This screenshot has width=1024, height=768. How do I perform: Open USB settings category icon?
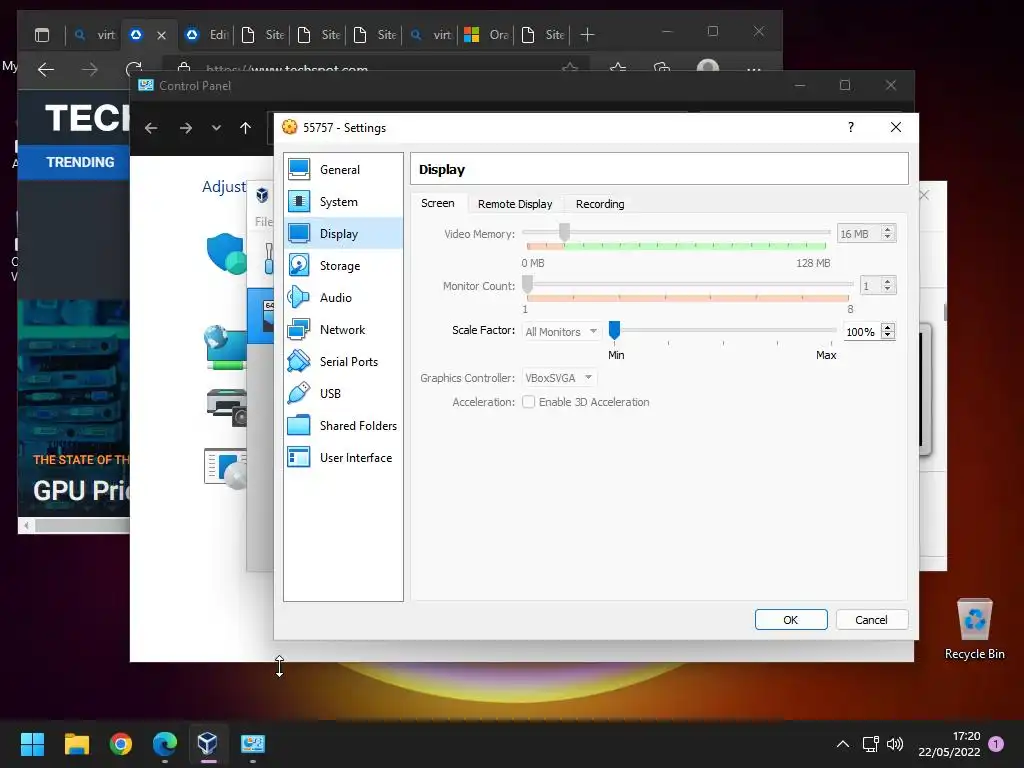(x=299, y=393)
